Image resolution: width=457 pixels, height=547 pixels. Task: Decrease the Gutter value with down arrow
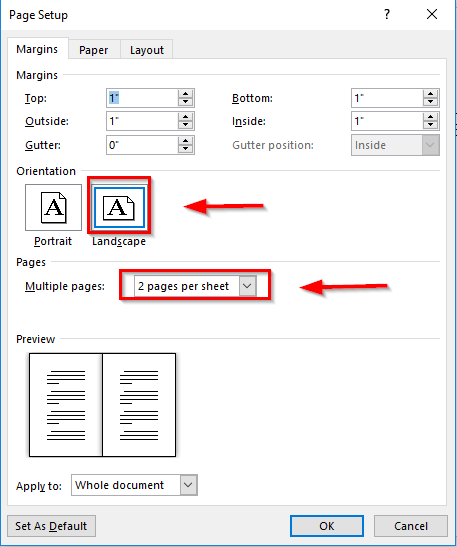pos(186,149)
